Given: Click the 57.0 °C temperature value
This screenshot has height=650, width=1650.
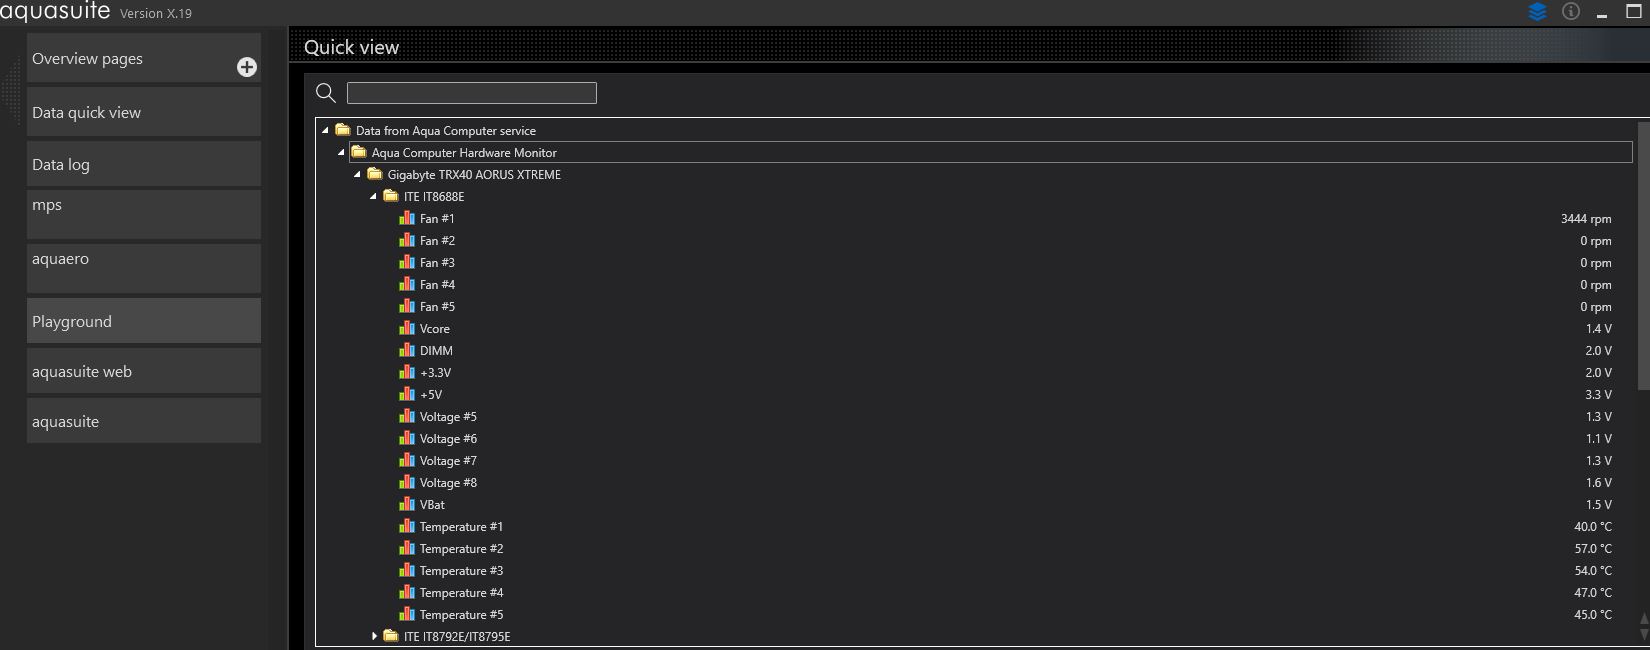Looking at the screenshot, I should click(1593, 549).
